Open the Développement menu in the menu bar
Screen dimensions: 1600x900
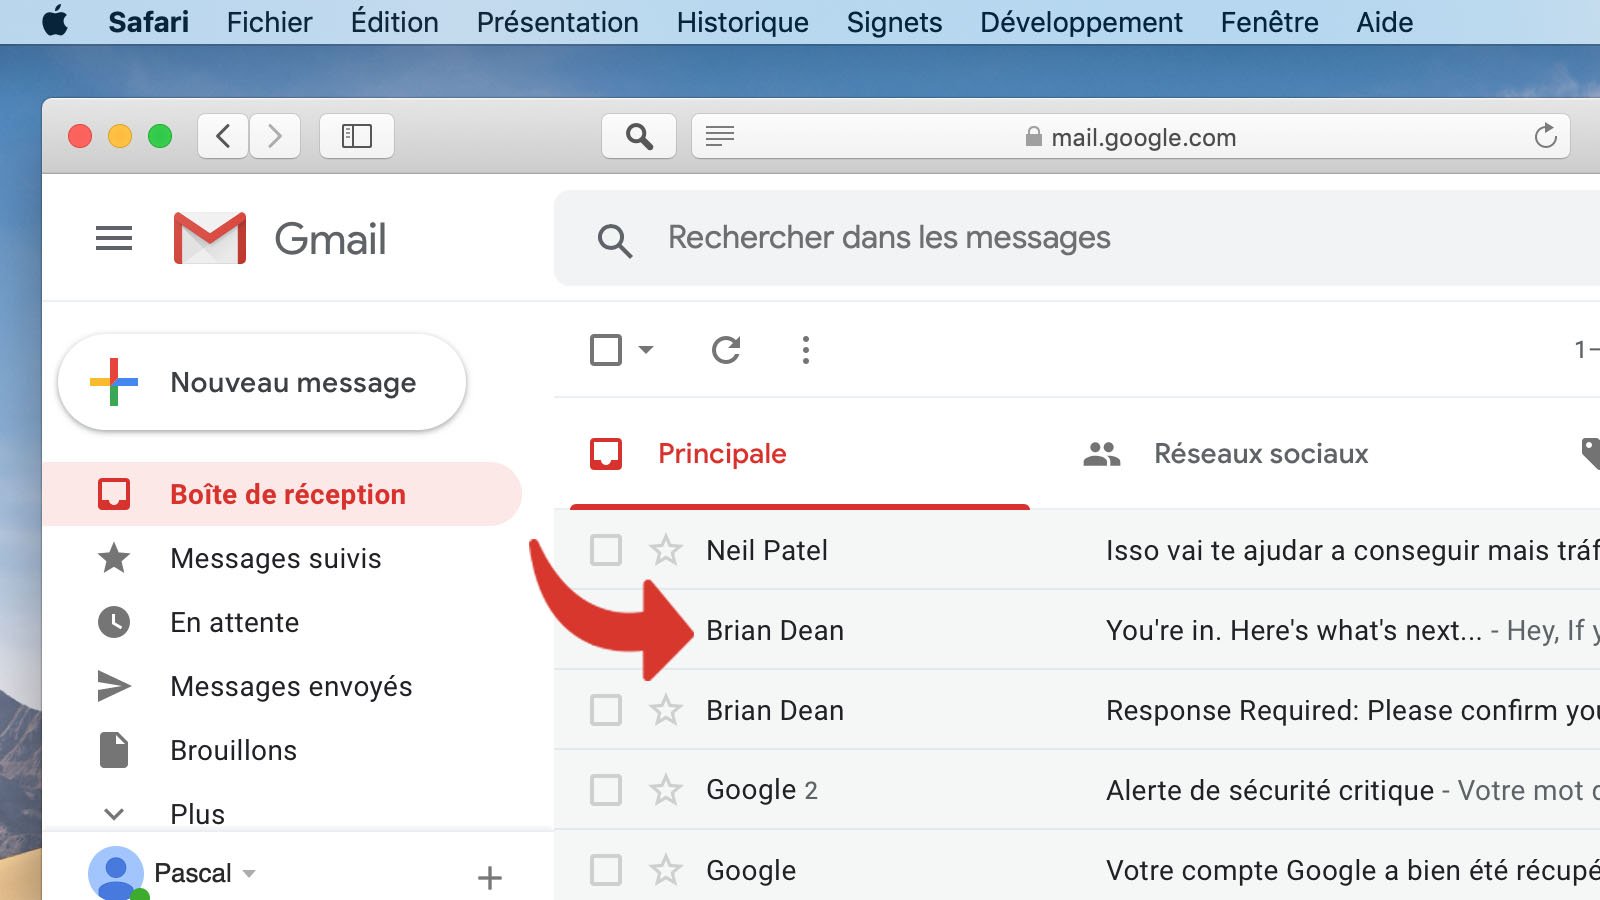click(1080, 22)
